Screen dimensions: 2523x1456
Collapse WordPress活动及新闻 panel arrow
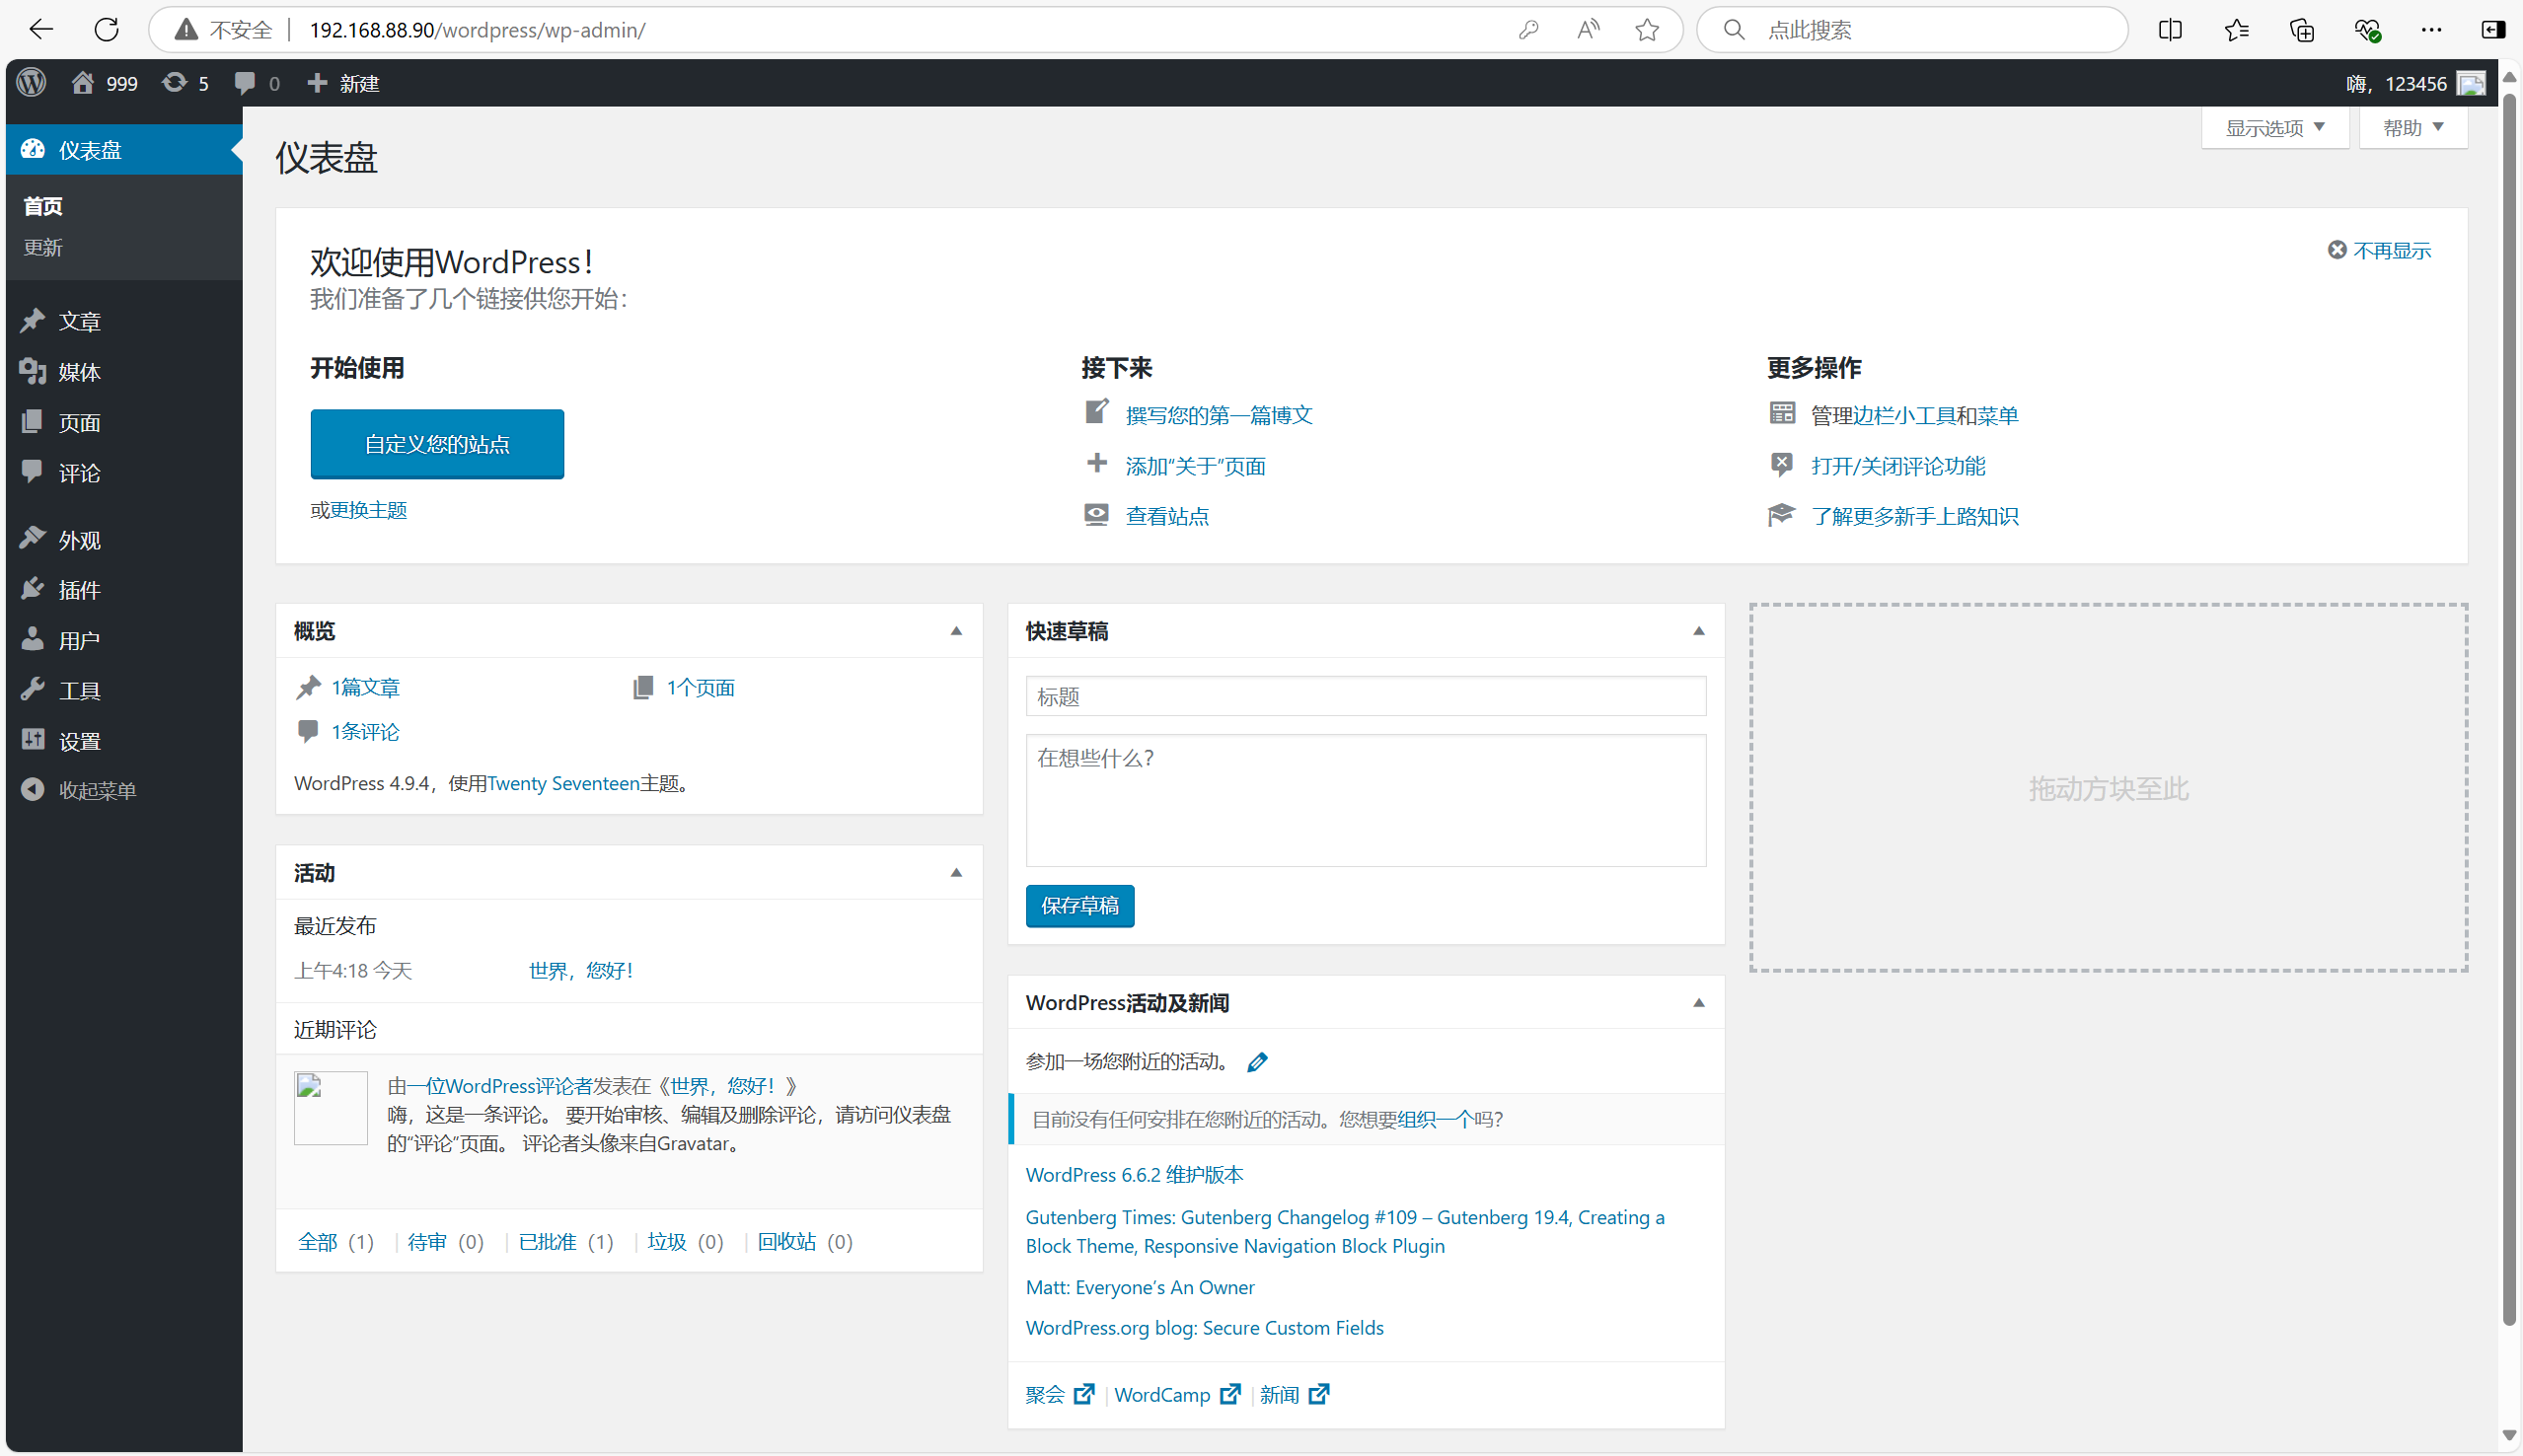[x=1698, y=1003]
